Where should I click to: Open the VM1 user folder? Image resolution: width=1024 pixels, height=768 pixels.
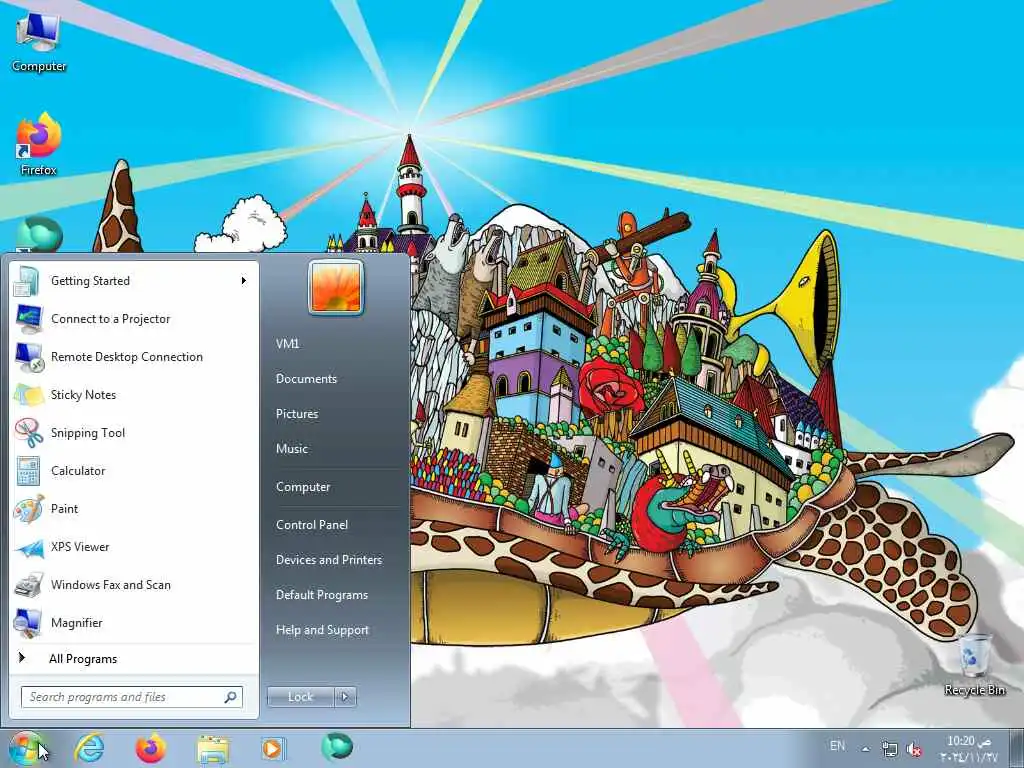(287, 344)
